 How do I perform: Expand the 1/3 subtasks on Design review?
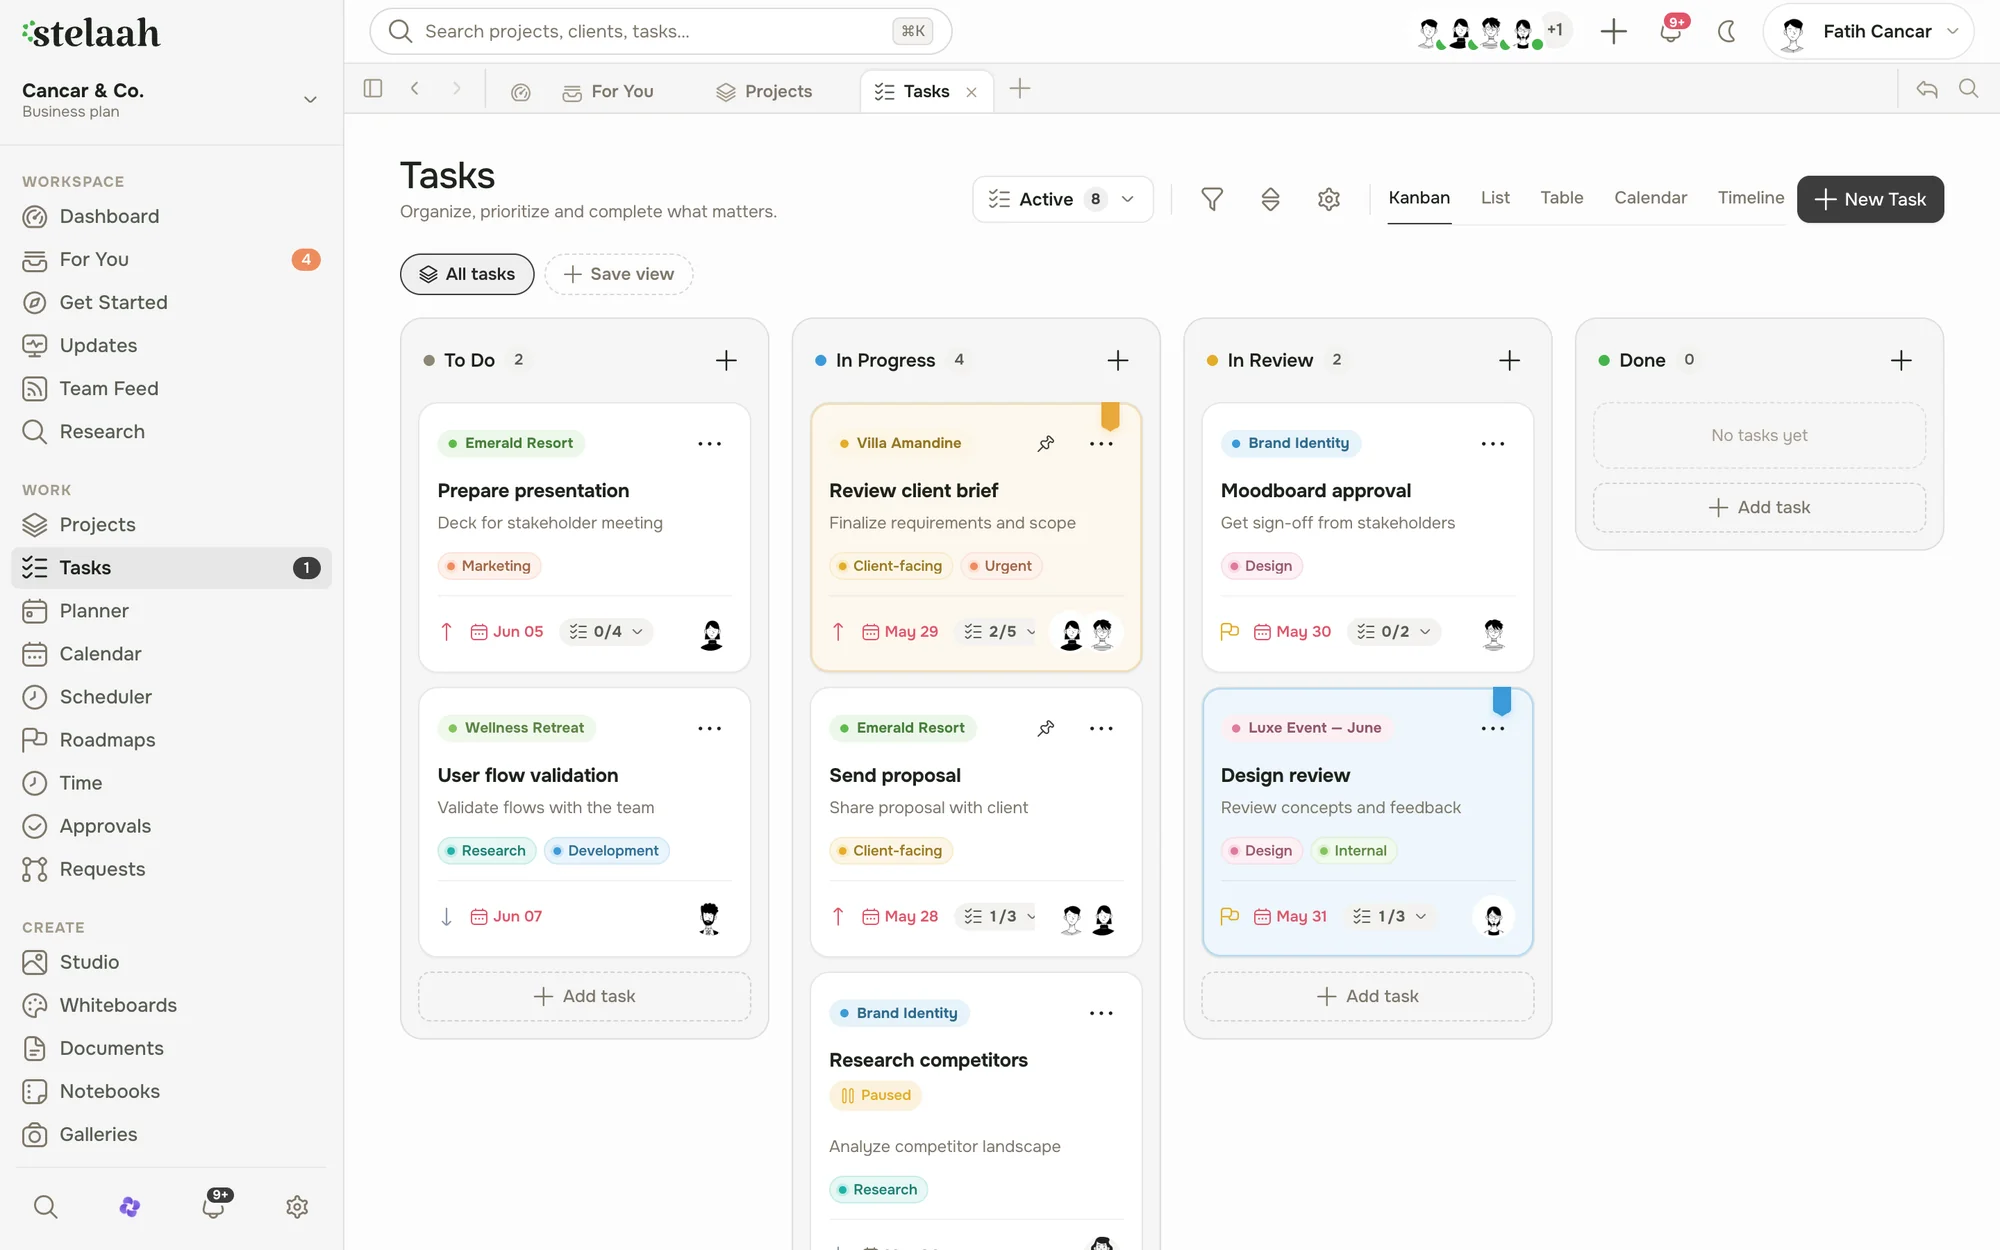[x=1389, y=916]
